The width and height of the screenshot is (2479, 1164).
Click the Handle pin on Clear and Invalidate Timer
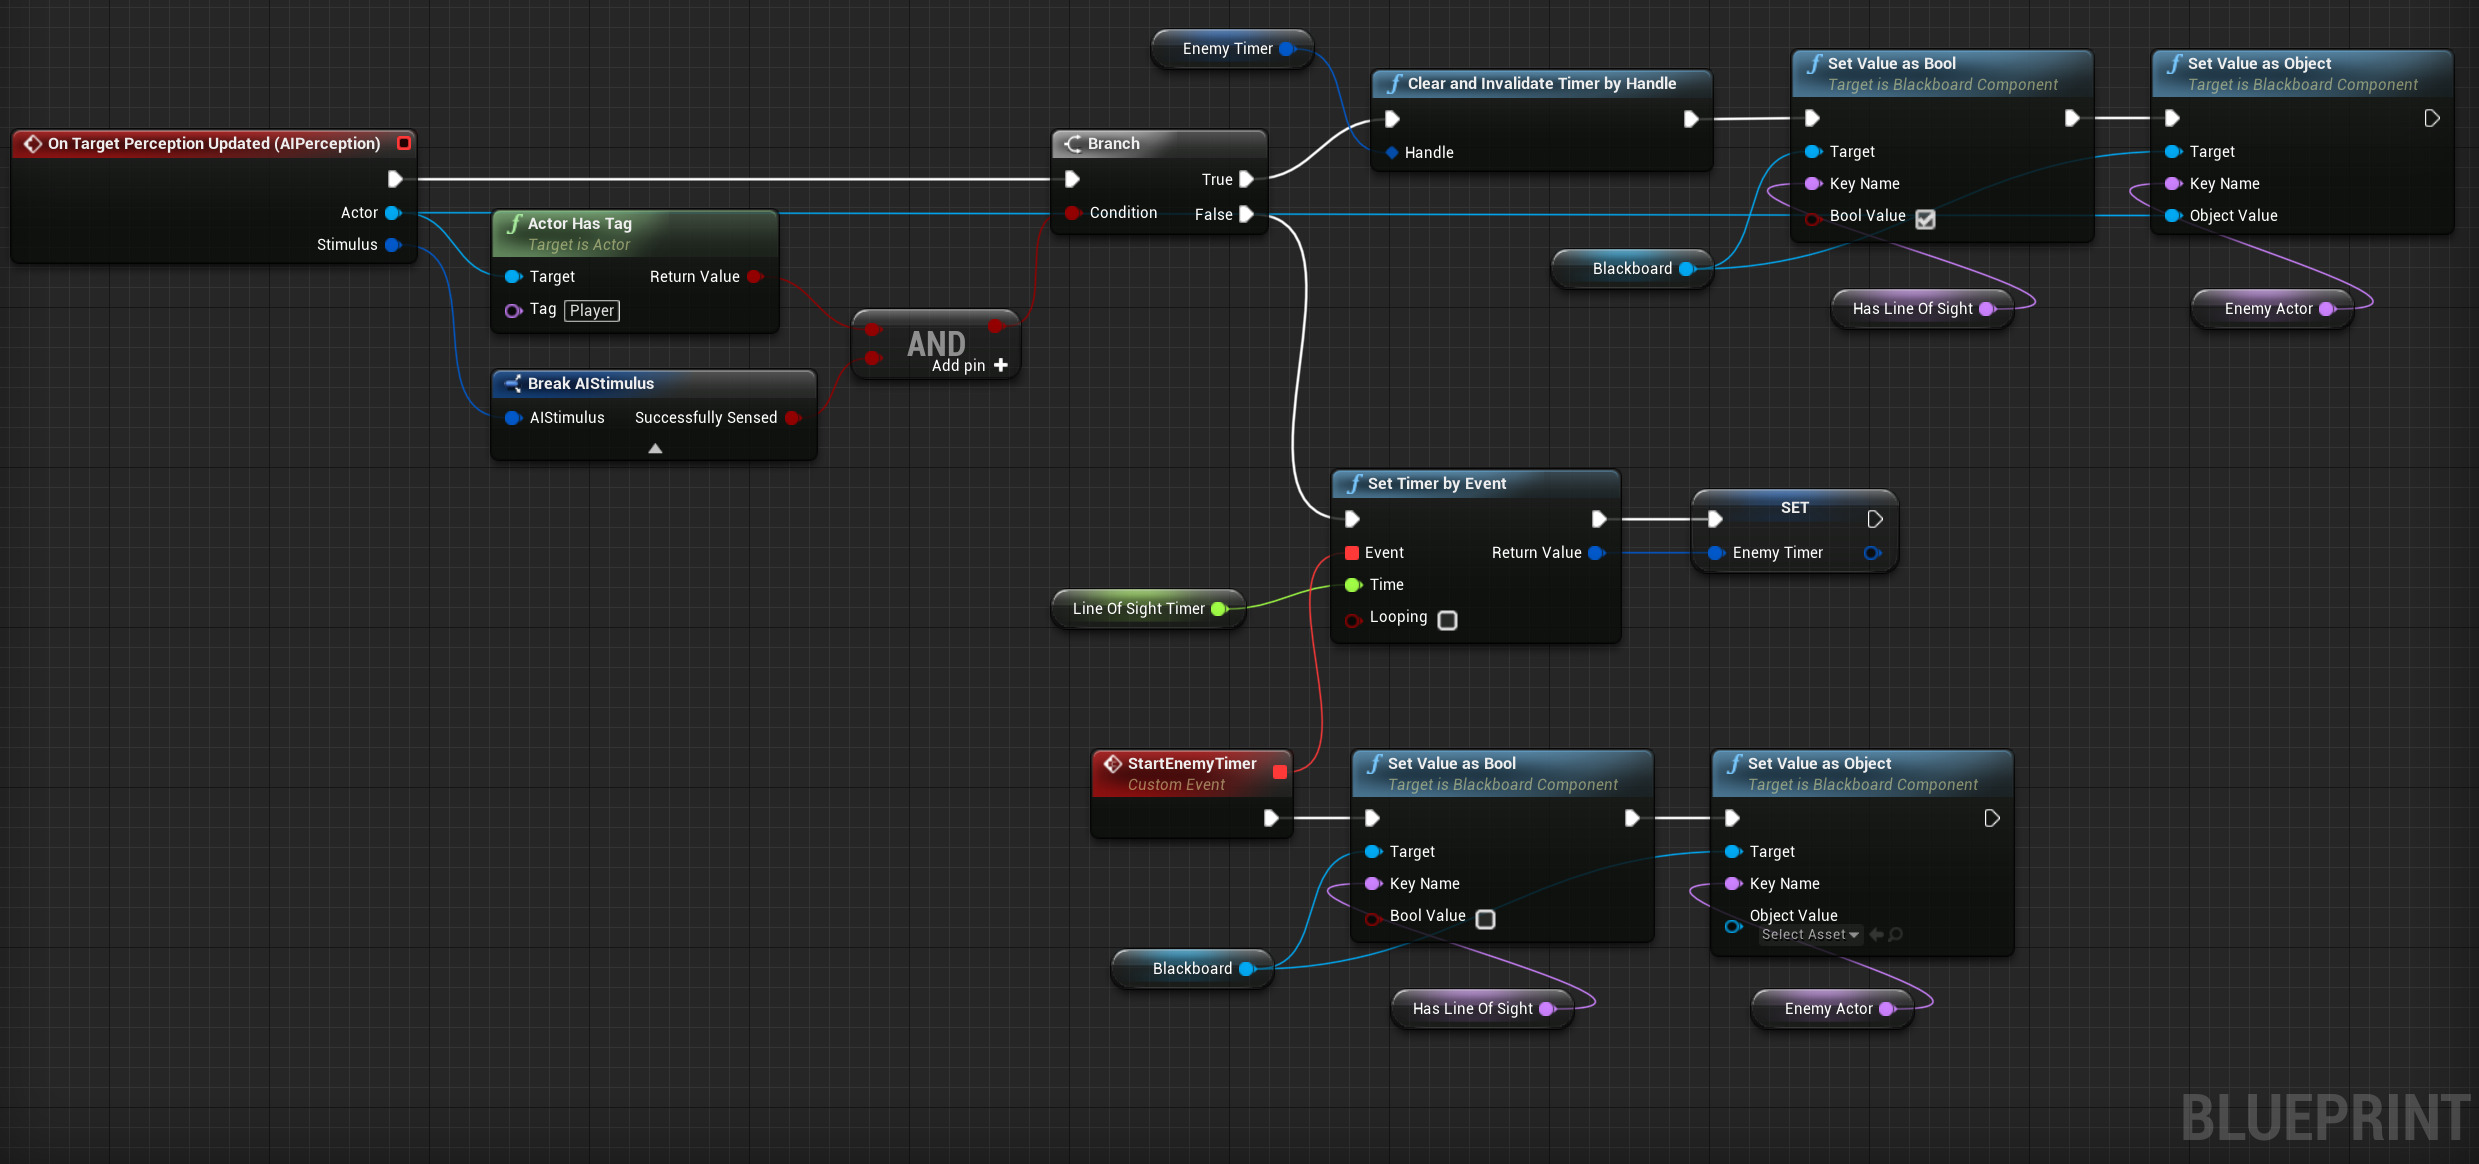(1392, 152)
